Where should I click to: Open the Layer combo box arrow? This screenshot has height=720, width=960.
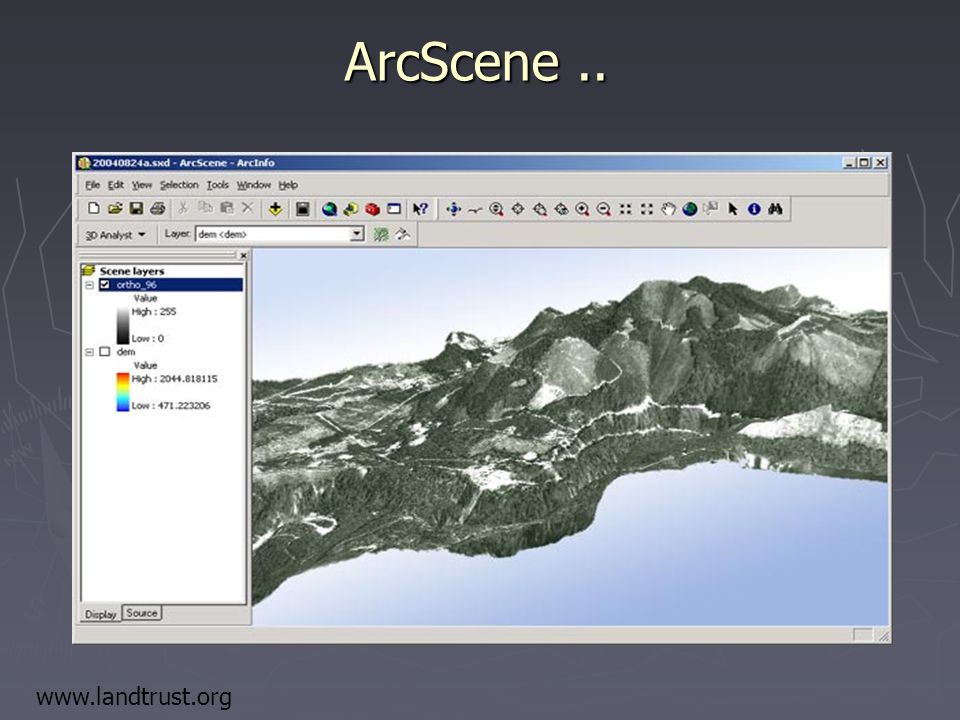point(357,234)
